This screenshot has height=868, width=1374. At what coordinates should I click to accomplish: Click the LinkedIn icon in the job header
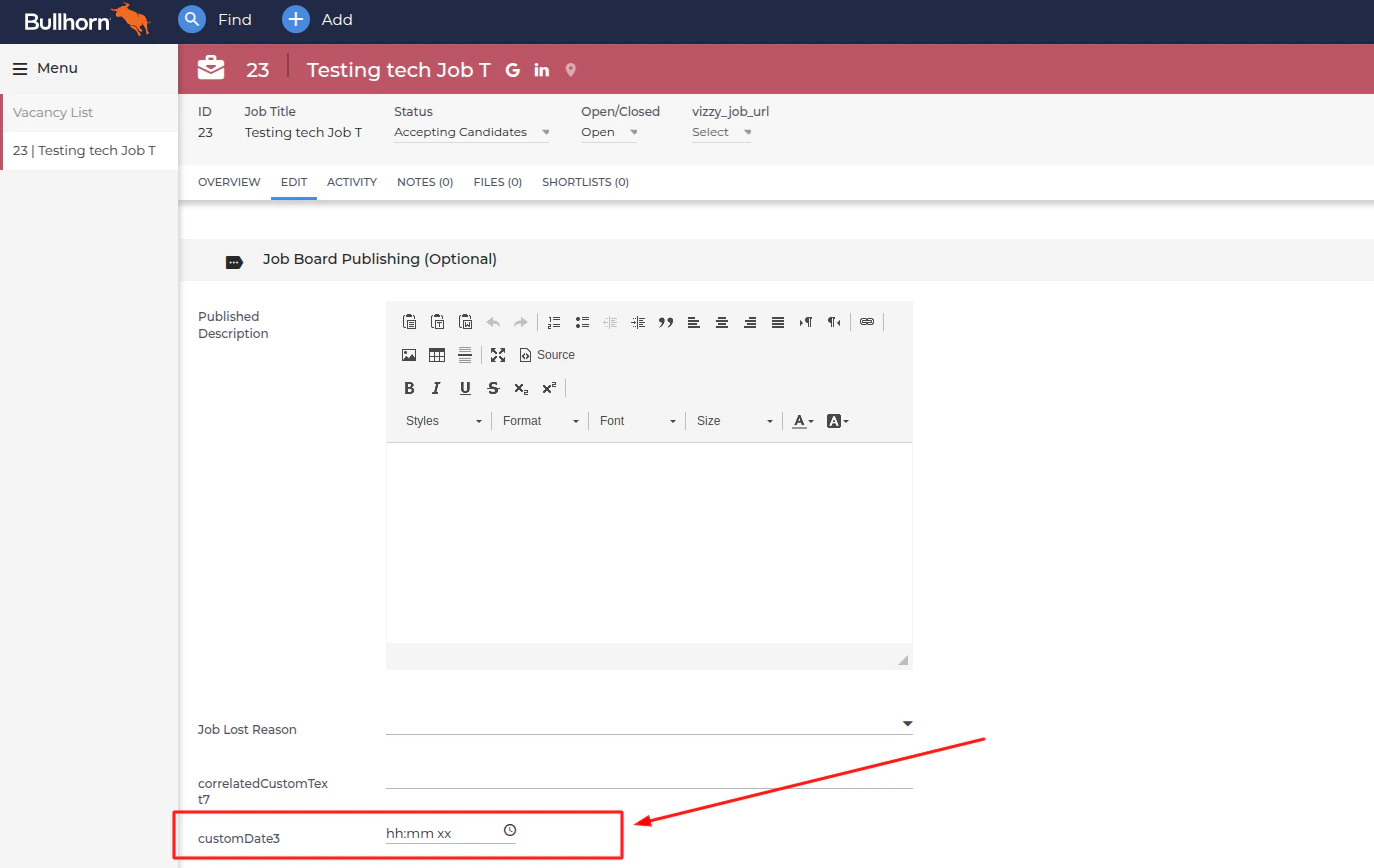542,70
